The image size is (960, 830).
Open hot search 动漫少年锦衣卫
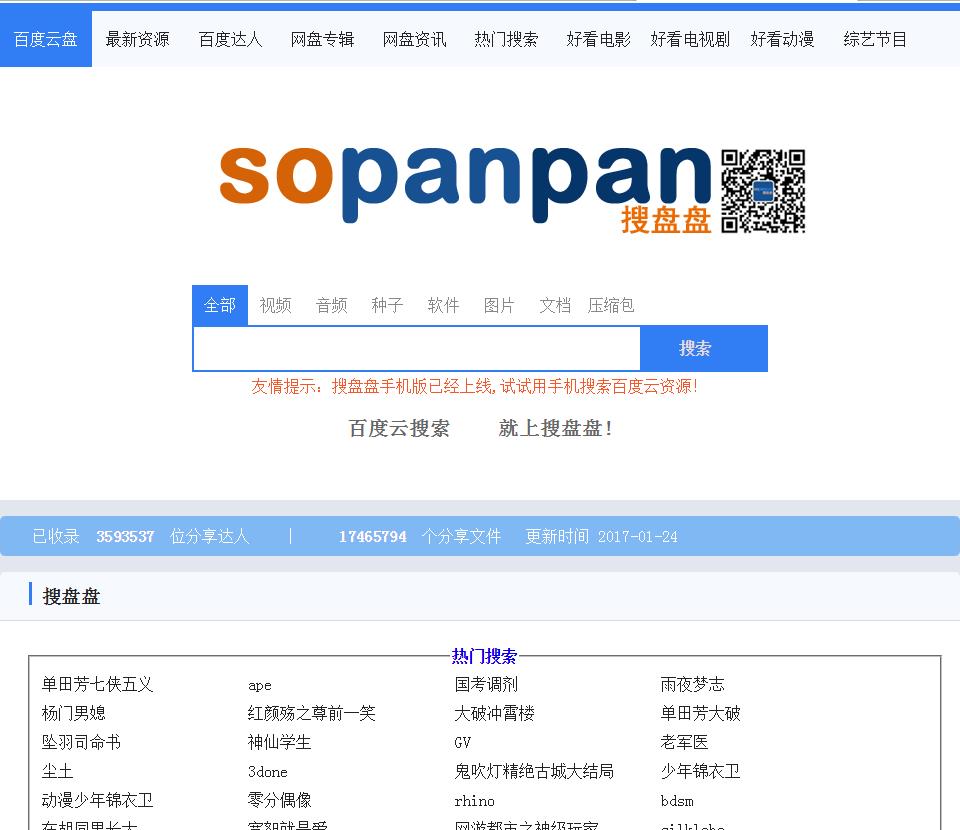point(97,800)
